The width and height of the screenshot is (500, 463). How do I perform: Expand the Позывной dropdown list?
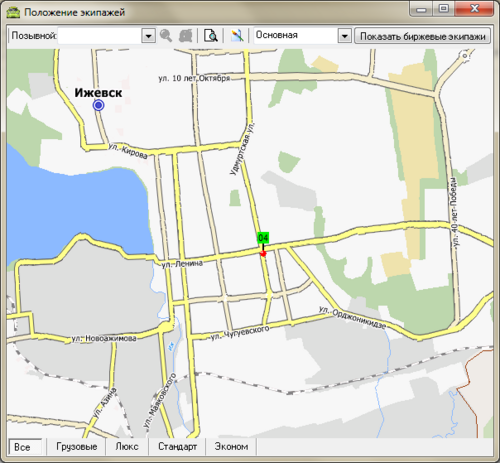148,36
